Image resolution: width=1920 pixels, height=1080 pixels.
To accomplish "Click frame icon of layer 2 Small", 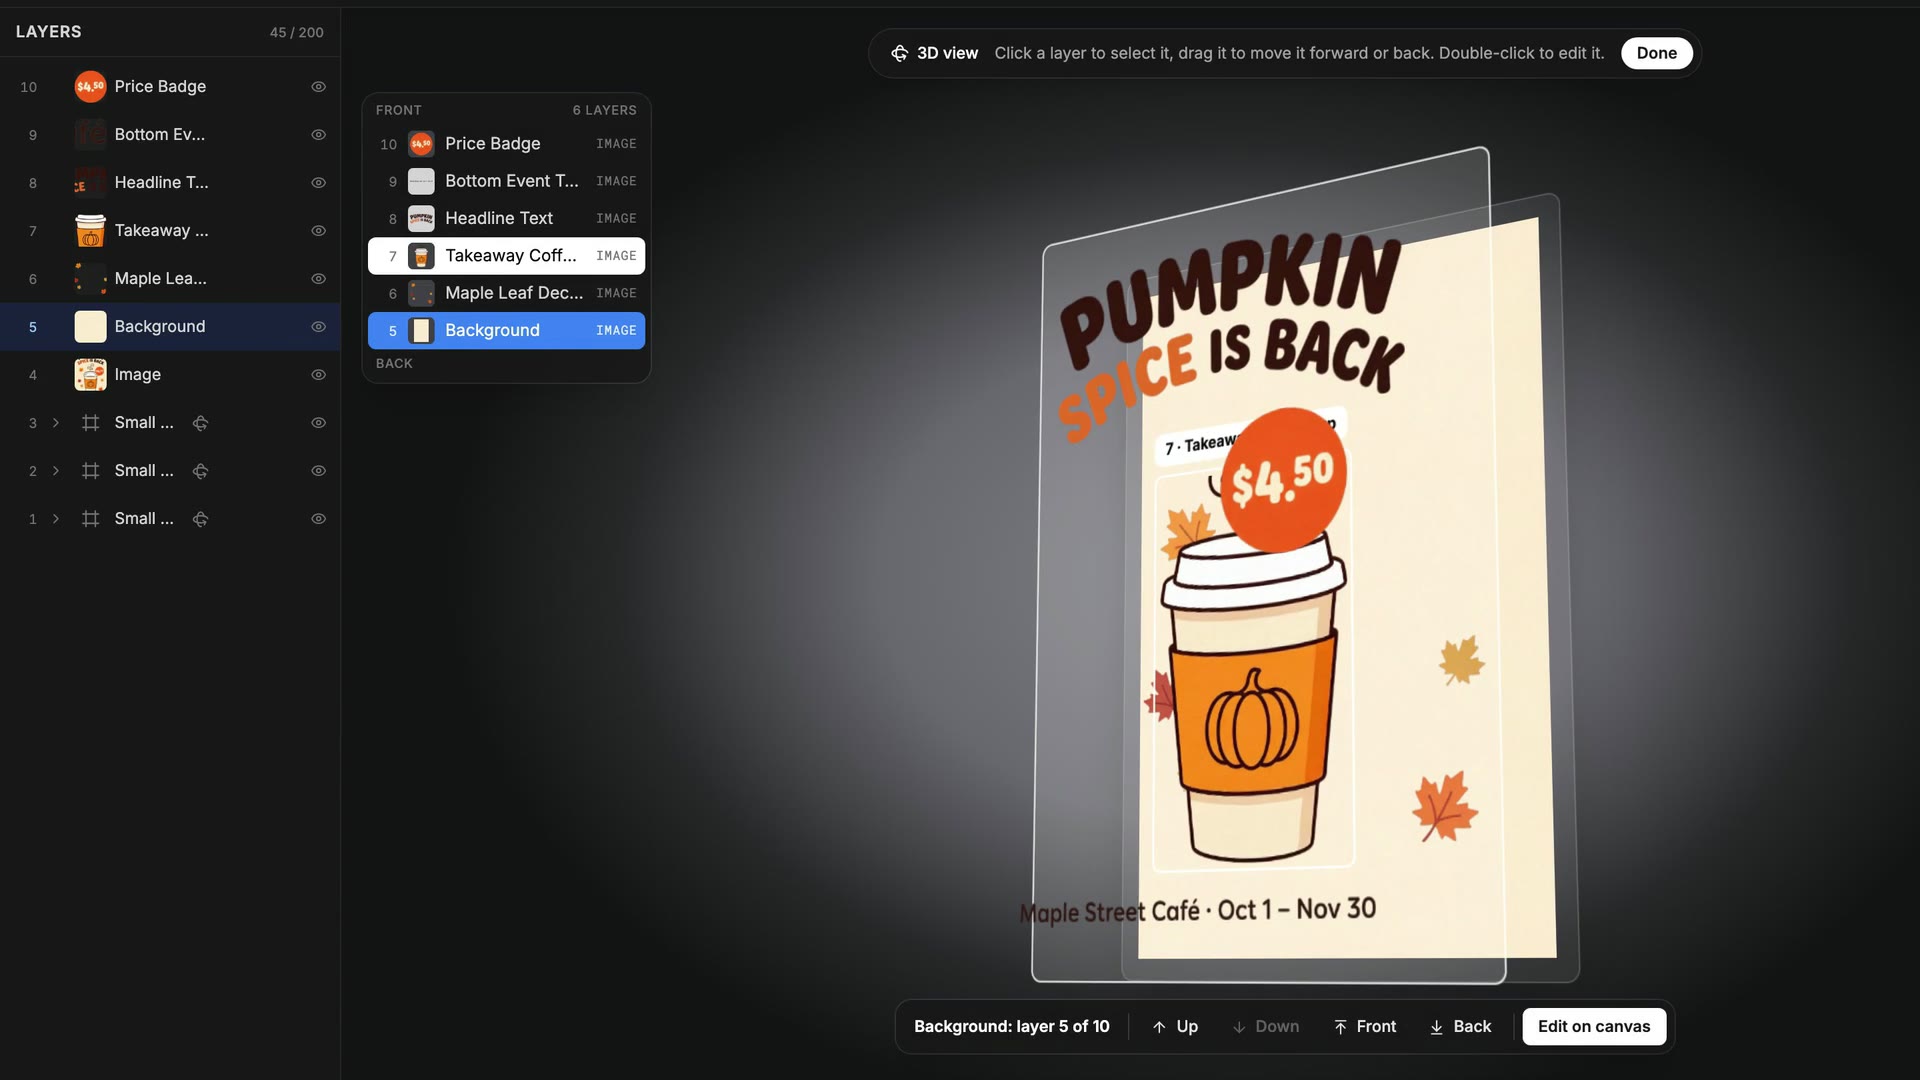I will tap(90, 471).
